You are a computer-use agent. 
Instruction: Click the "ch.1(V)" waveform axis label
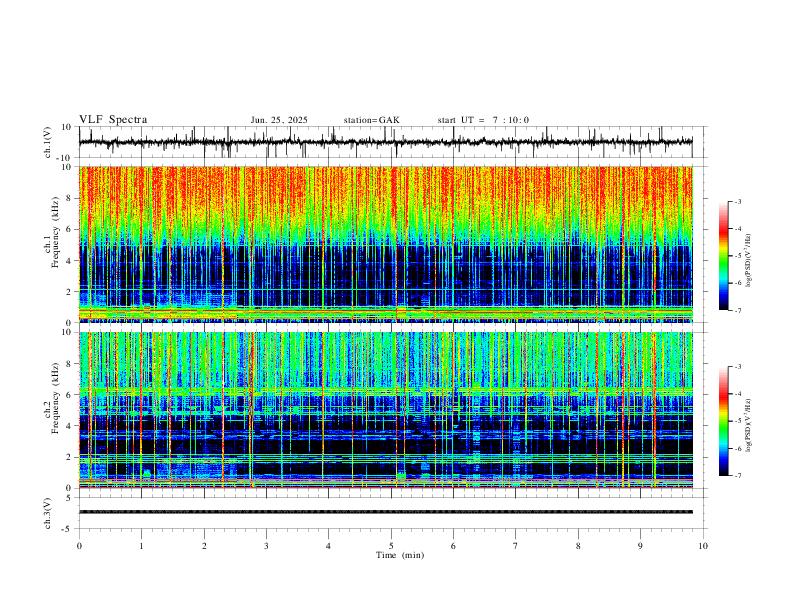(48, 142)
